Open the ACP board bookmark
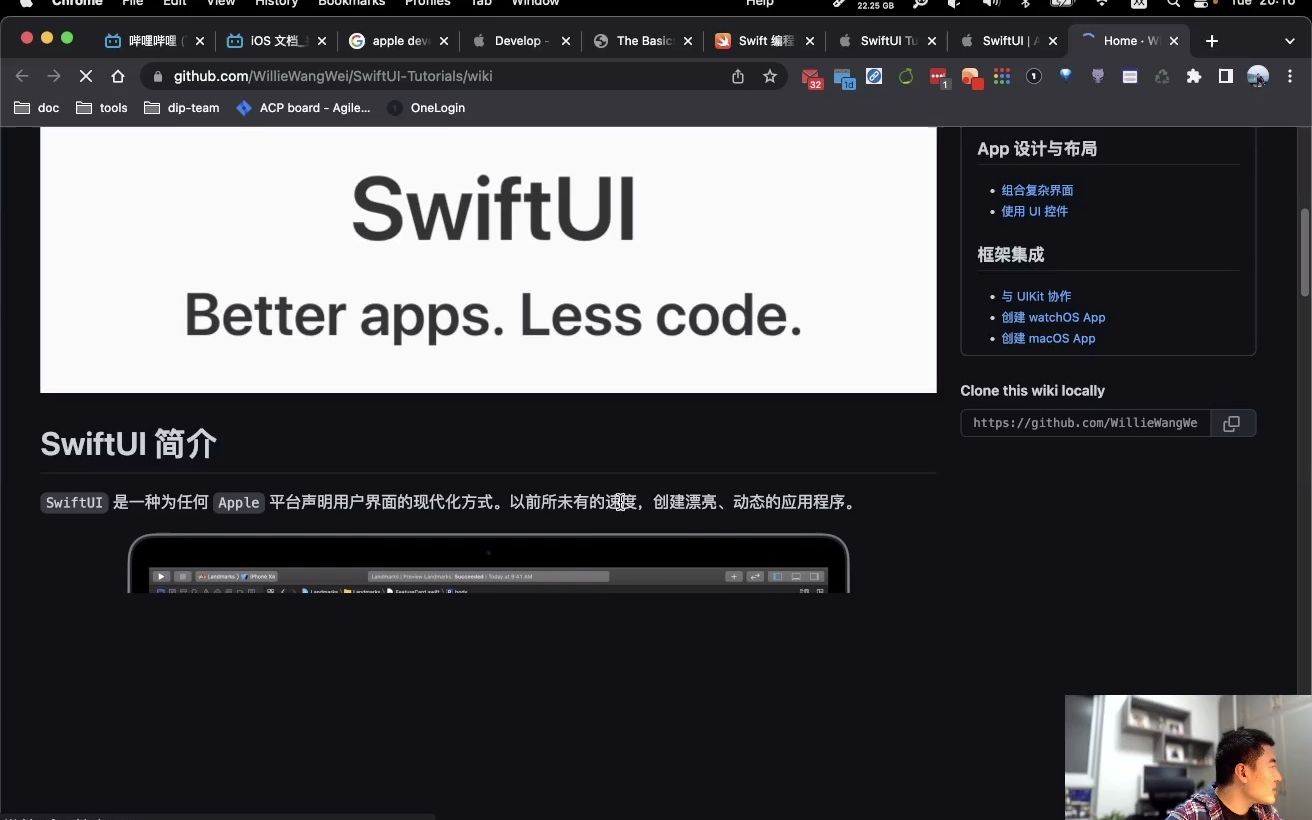Screen dimensions: 1312x820 click(303, 108)
